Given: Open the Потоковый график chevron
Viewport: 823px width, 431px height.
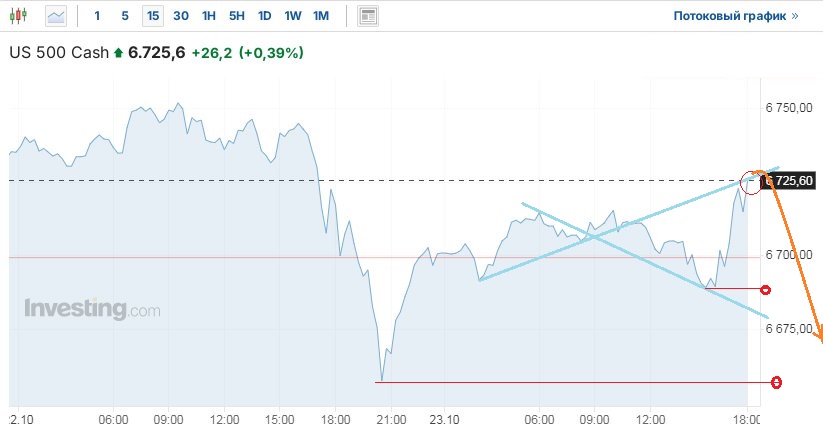Looking at the screenshot, I should point(795,16).
